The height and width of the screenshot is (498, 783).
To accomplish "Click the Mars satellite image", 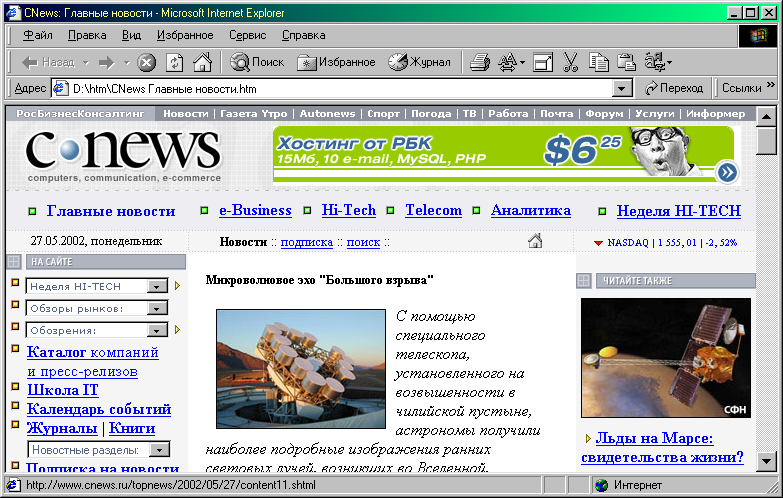I will (666, 358).
